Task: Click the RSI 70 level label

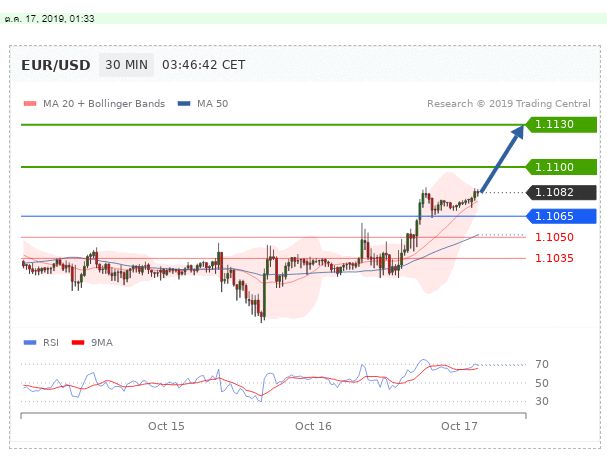Action: click(542, 364)
